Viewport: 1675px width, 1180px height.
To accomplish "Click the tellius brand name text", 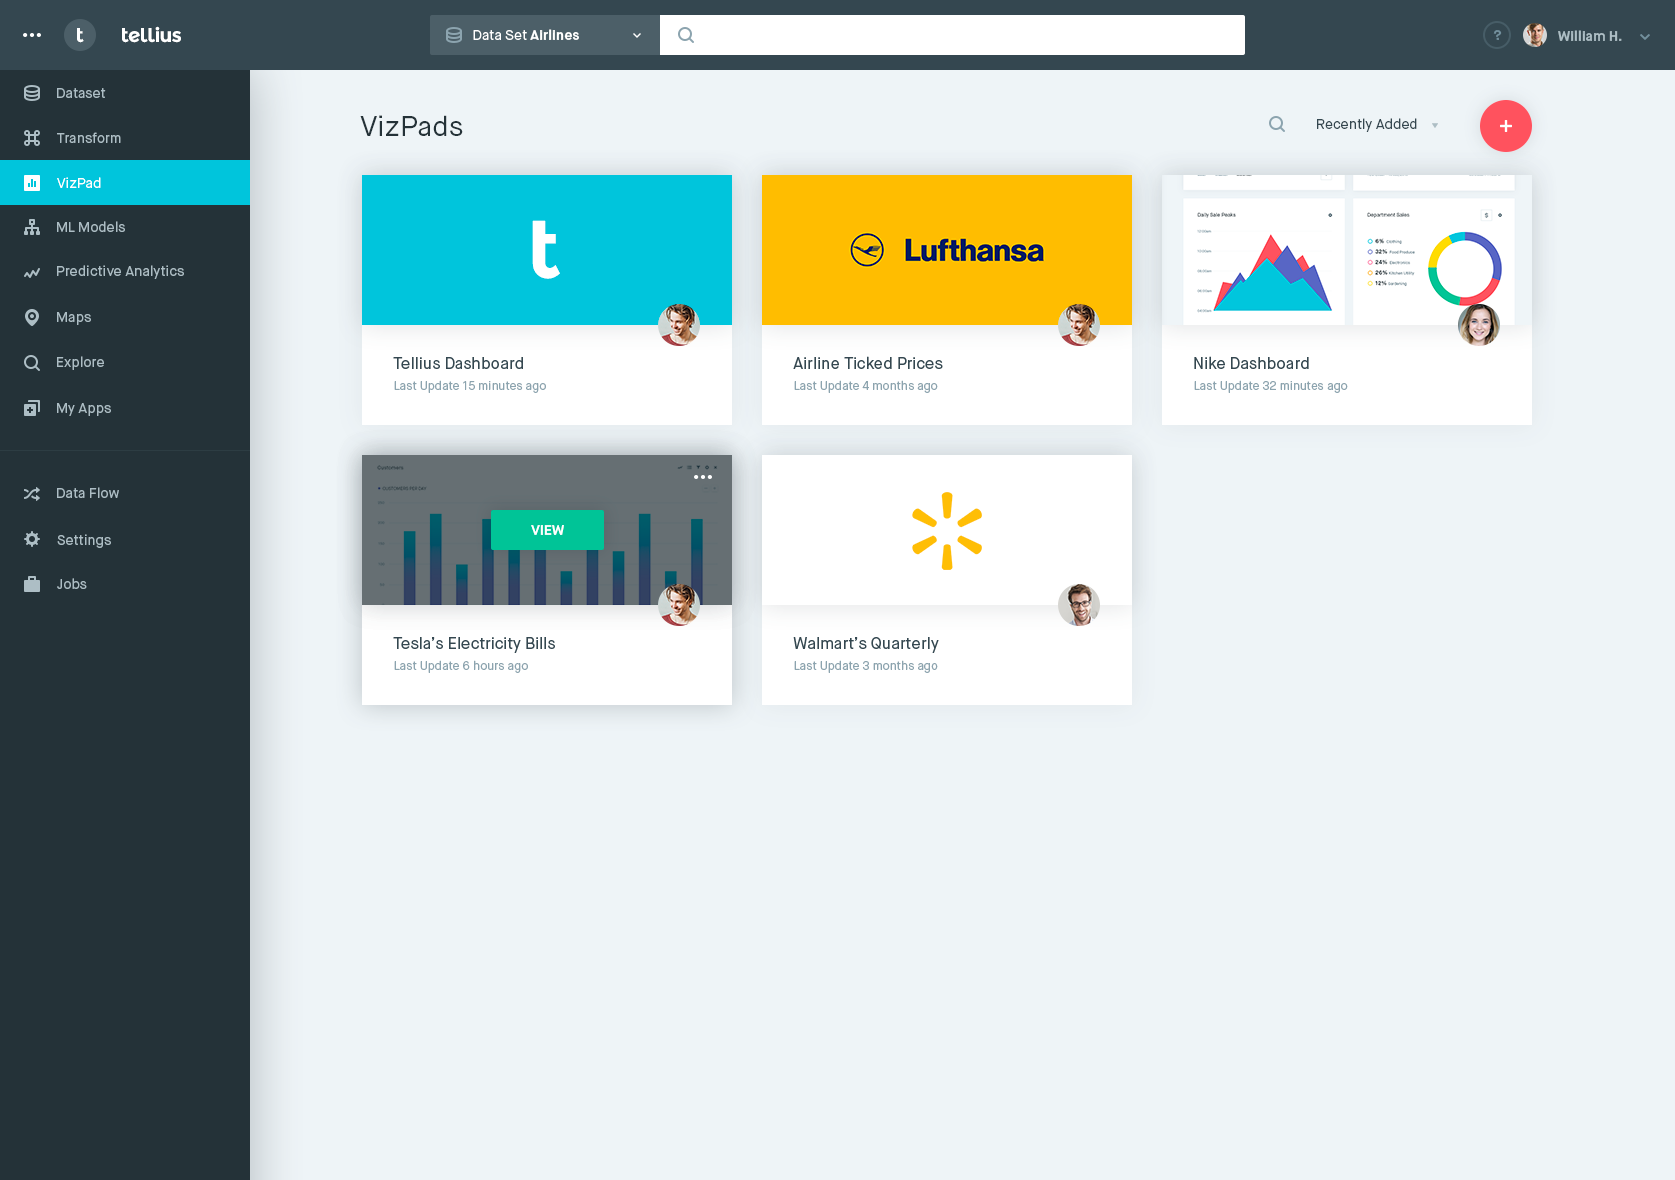I will 151,35.
